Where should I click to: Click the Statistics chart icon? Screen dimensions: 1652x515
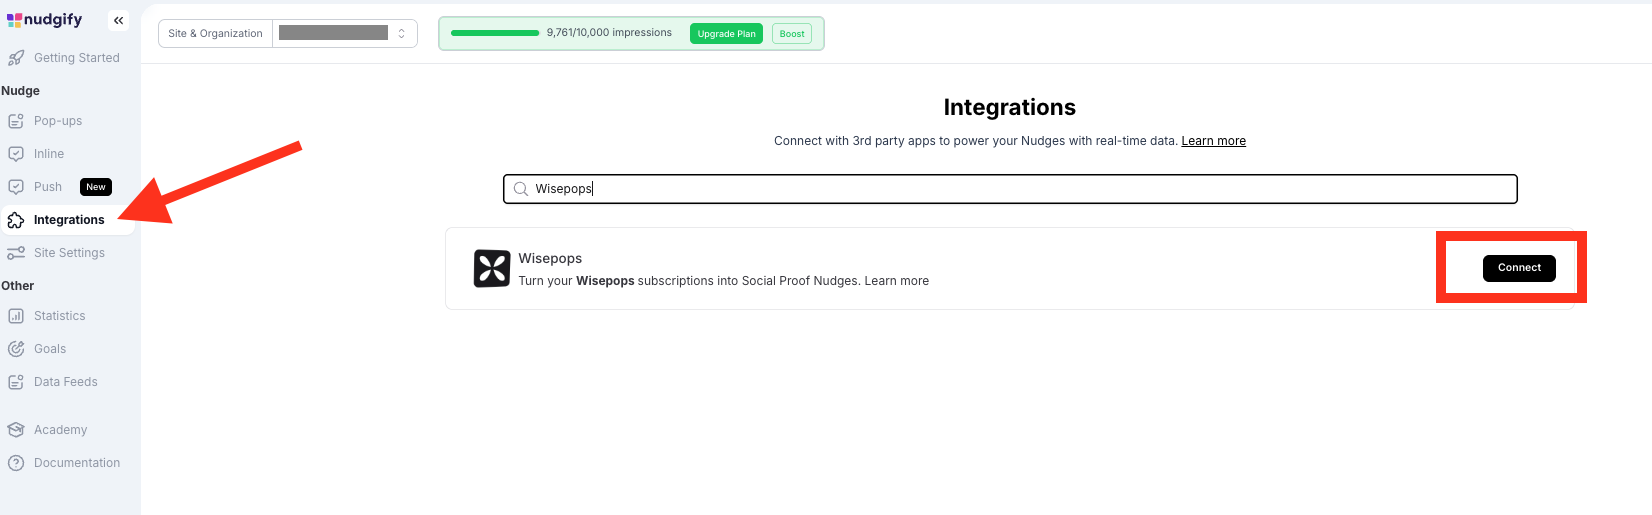[16, 316]
